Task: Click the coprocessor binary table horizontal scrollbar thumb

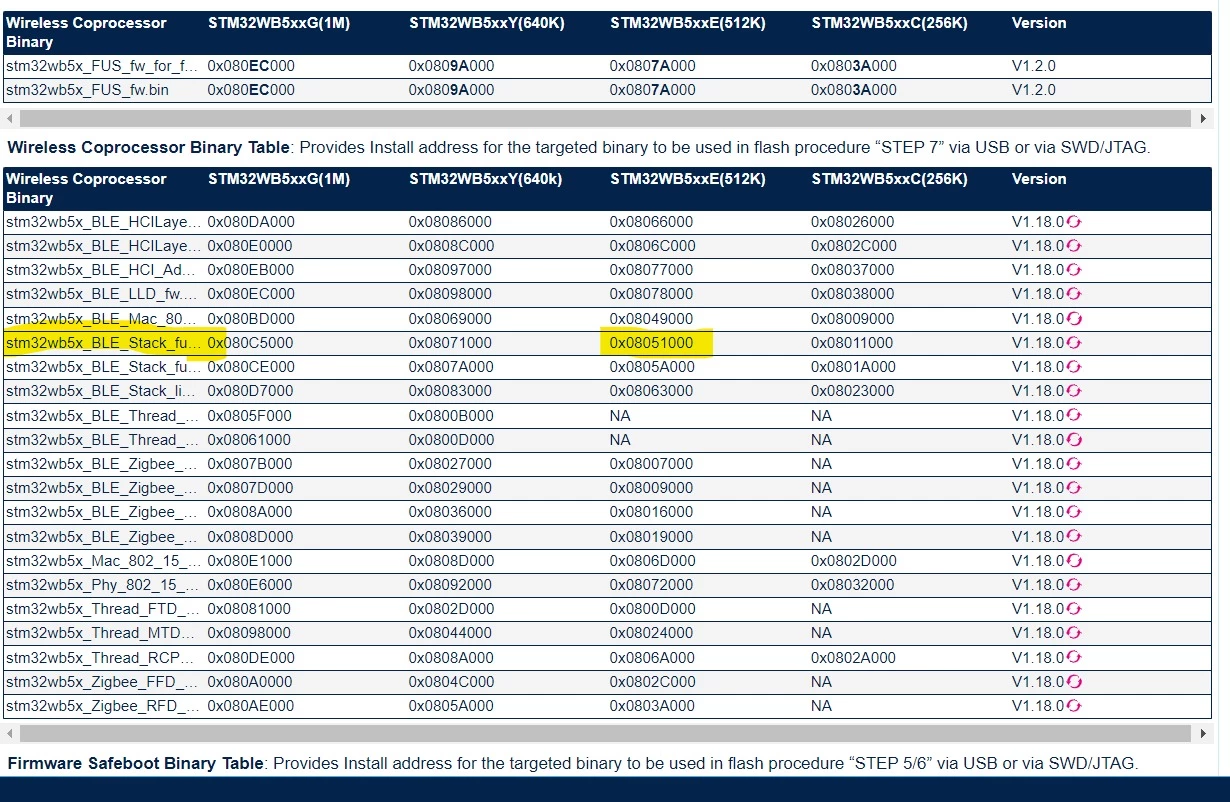Action: point(605,734)
